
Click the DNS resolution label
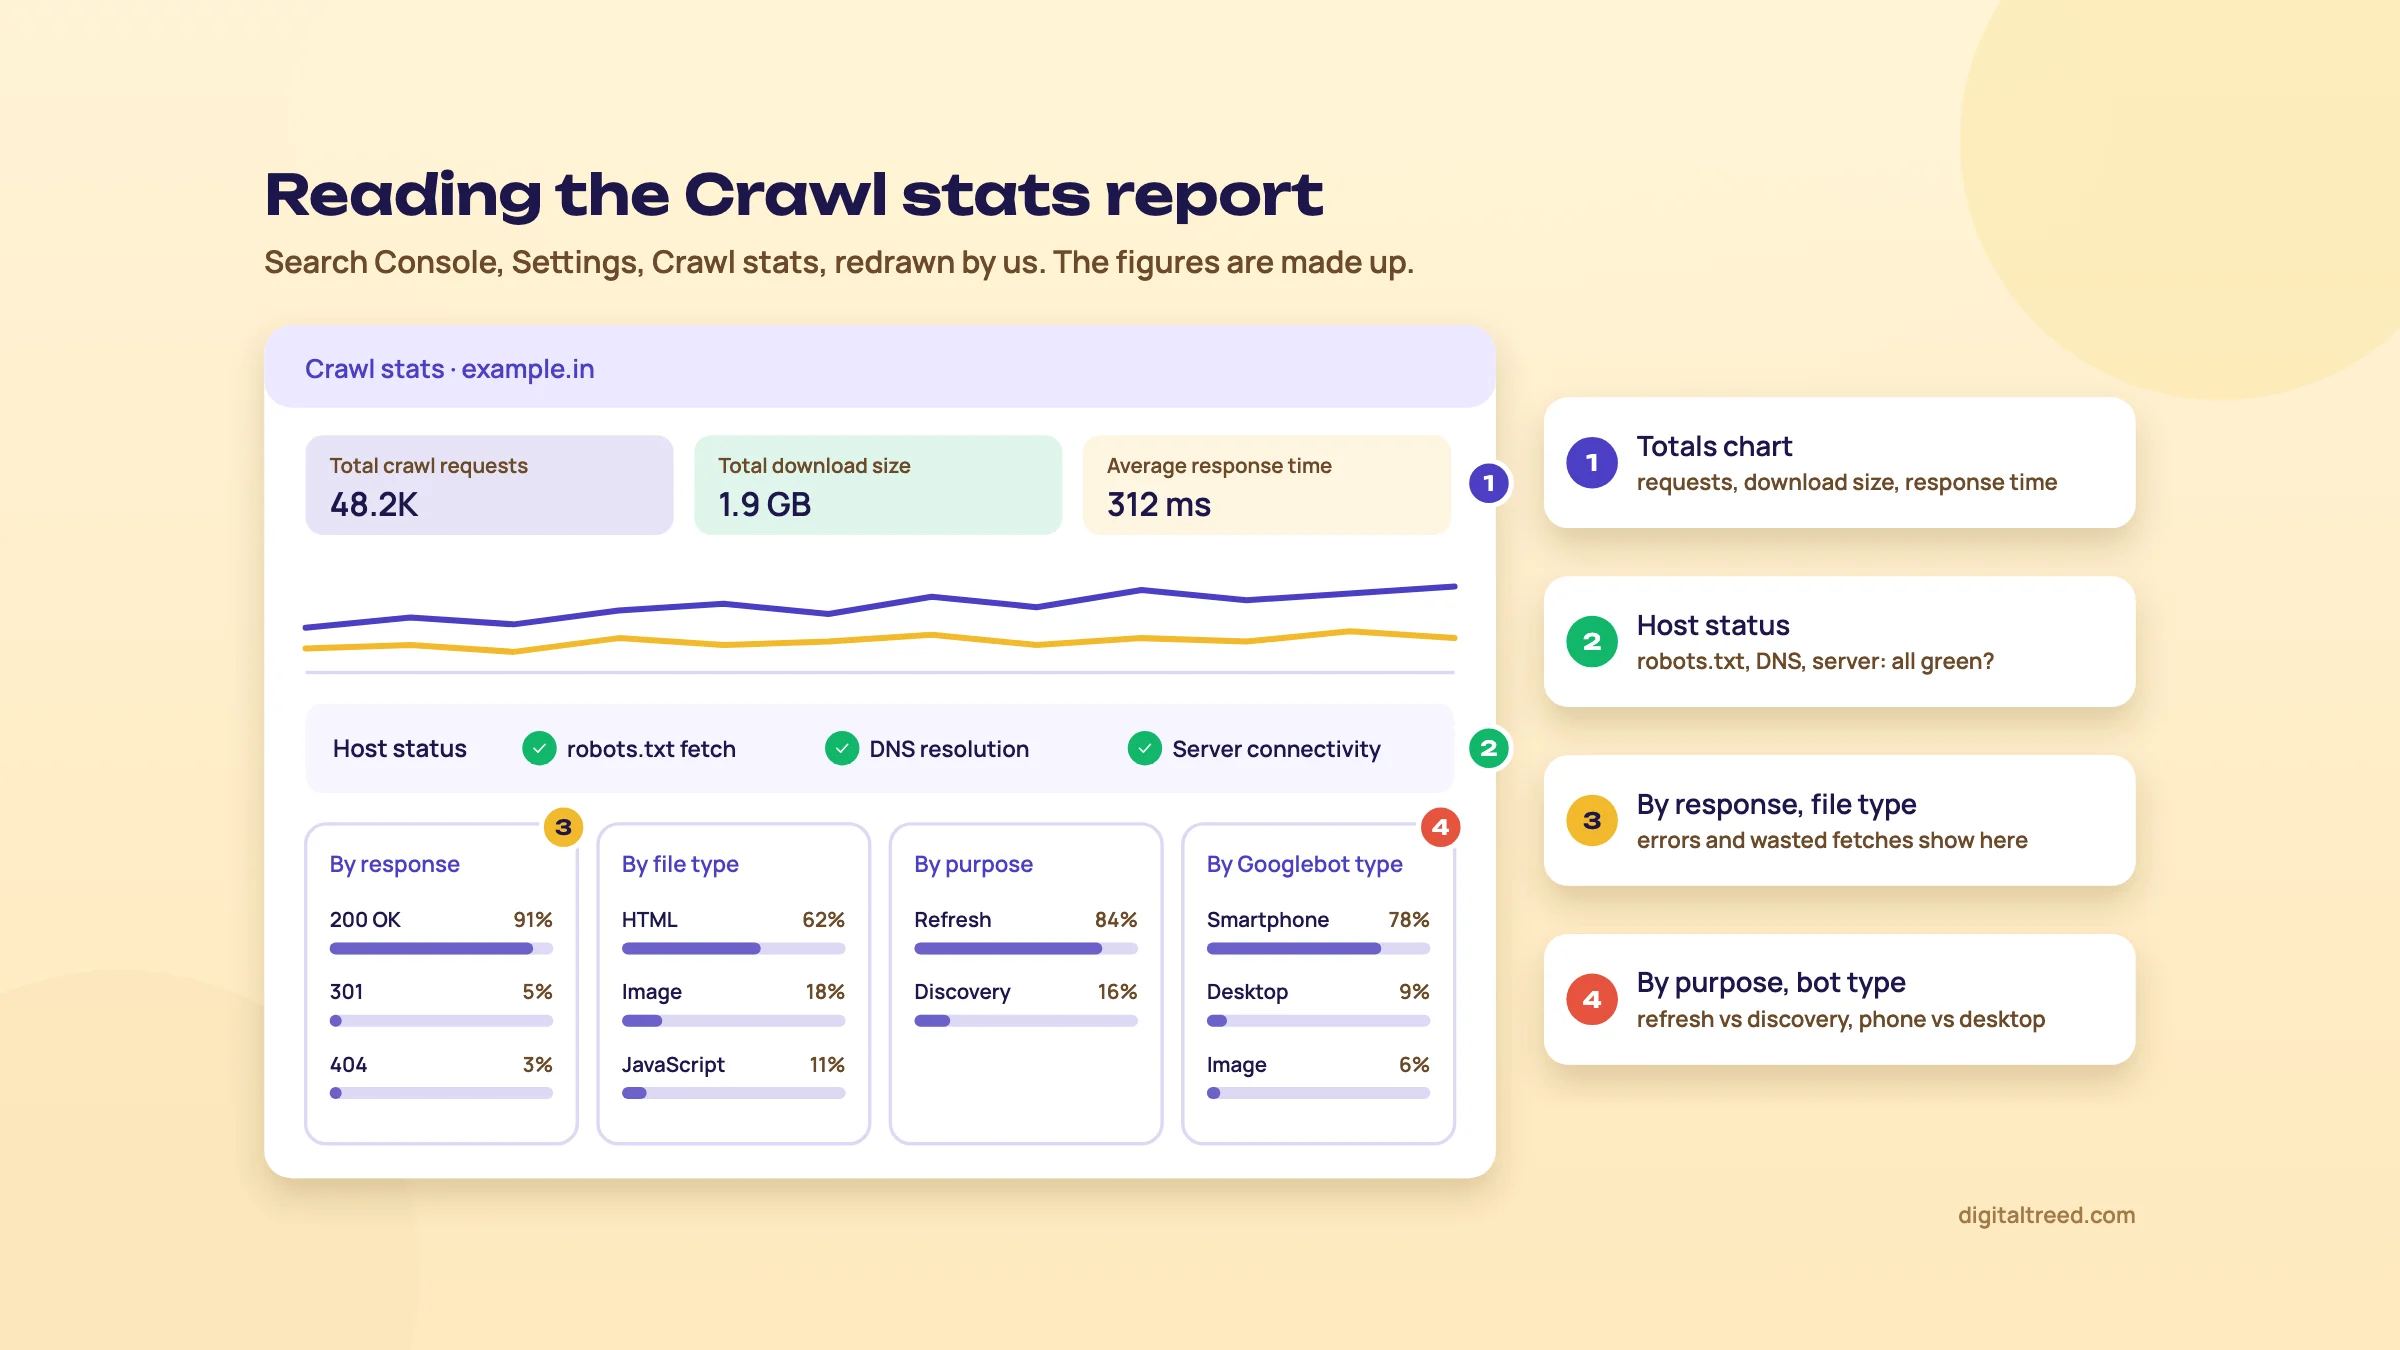pos(949,748)
